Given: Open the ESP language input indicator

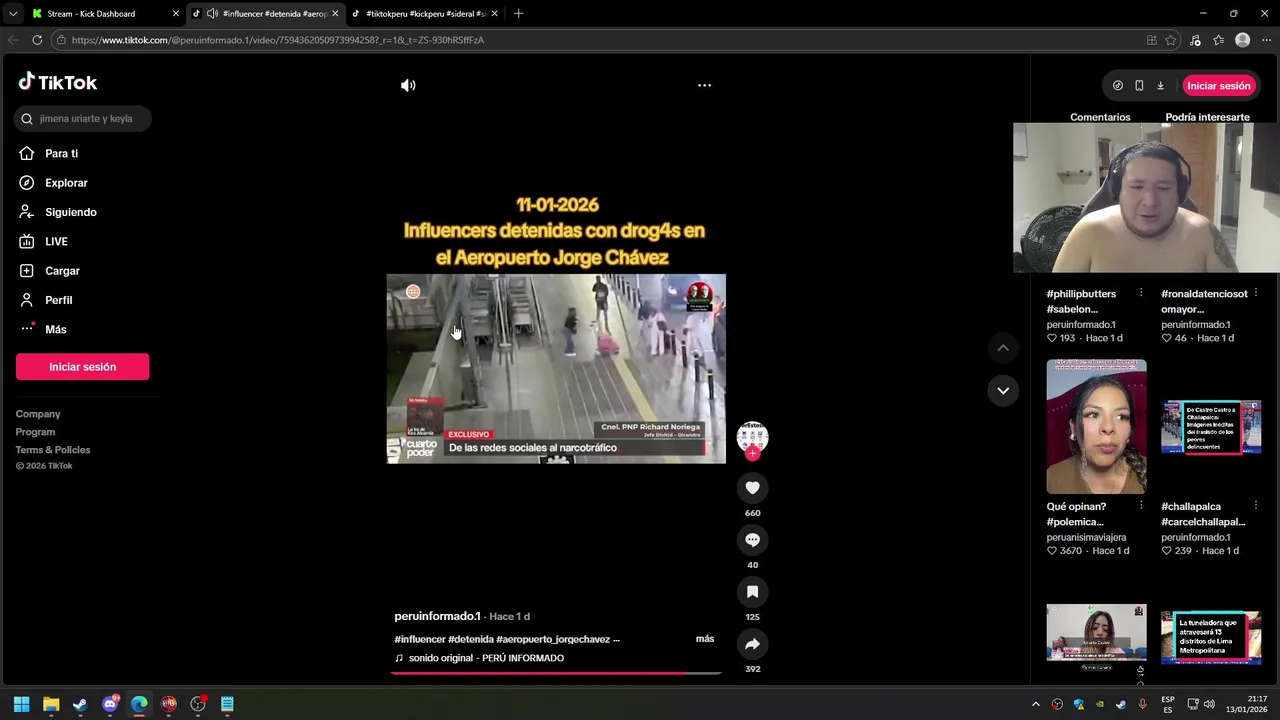Looking at the screenshot, I should [1168, 704].
